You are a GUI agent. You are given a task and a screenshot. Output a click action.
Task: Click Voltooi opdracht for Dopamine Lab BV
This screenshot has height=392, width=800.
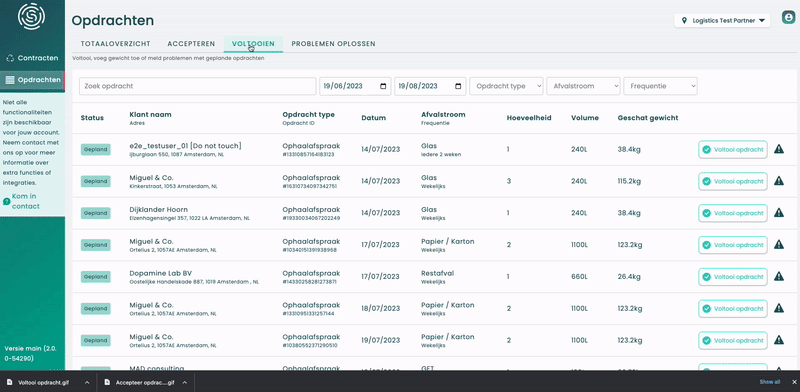click(x=733, y=277)
